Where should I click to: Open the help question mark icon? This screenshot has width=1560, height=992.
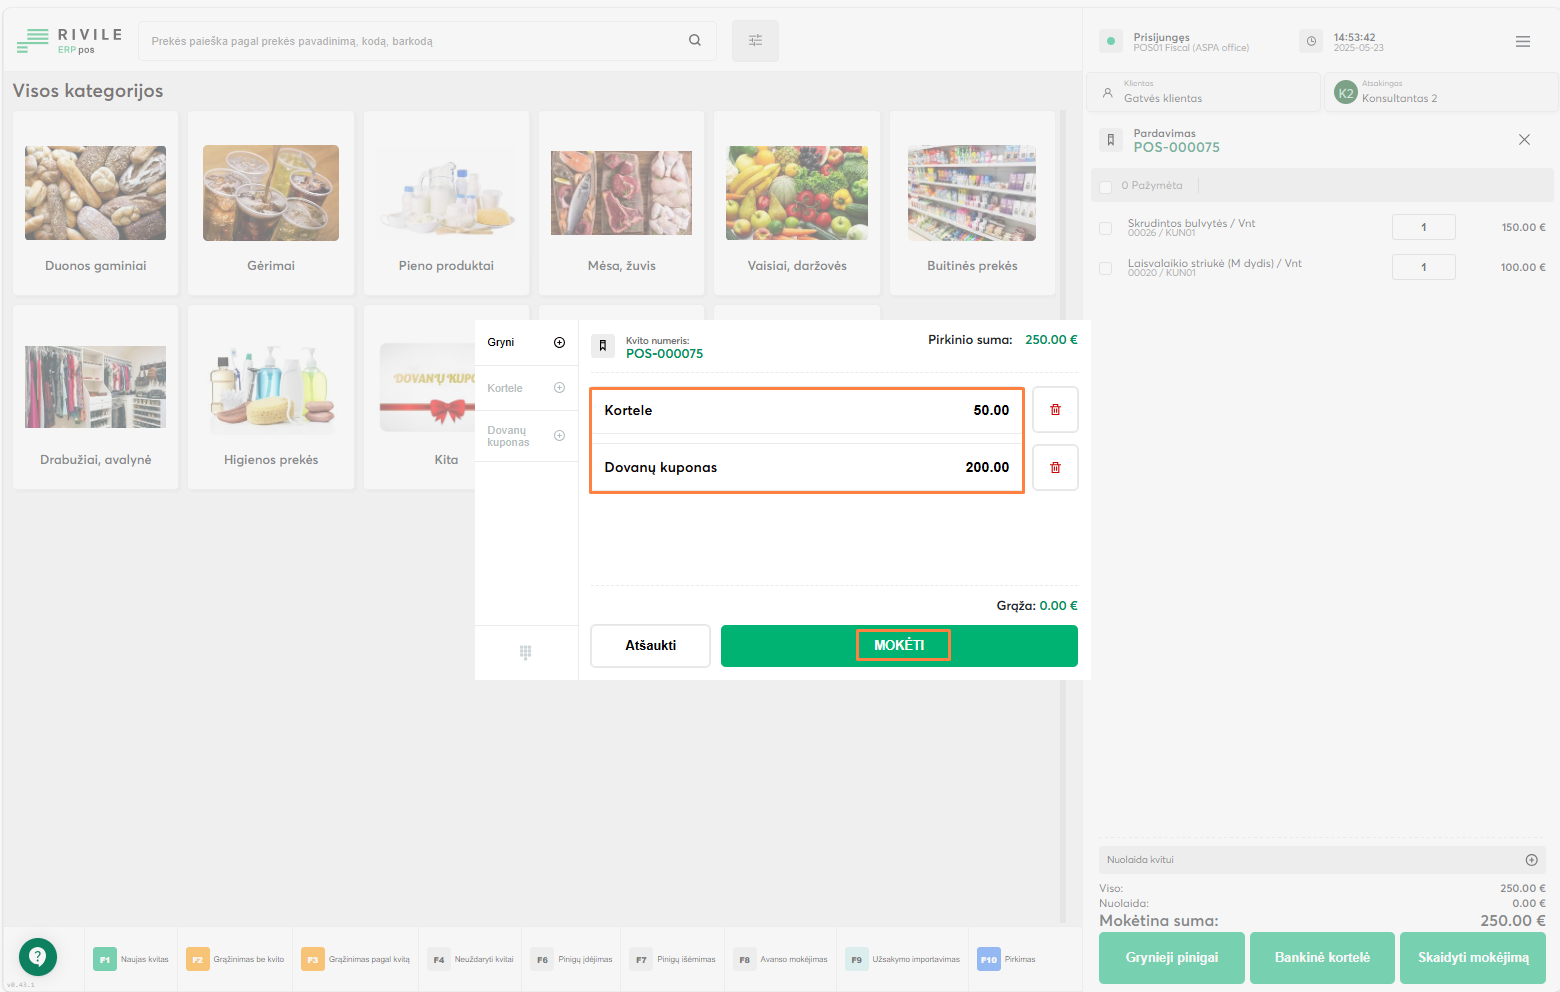tap(38, 957)
